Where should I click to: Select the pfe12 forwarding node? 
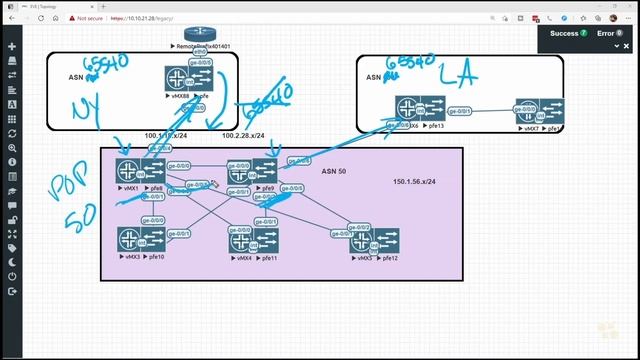[x=387, y=241]
